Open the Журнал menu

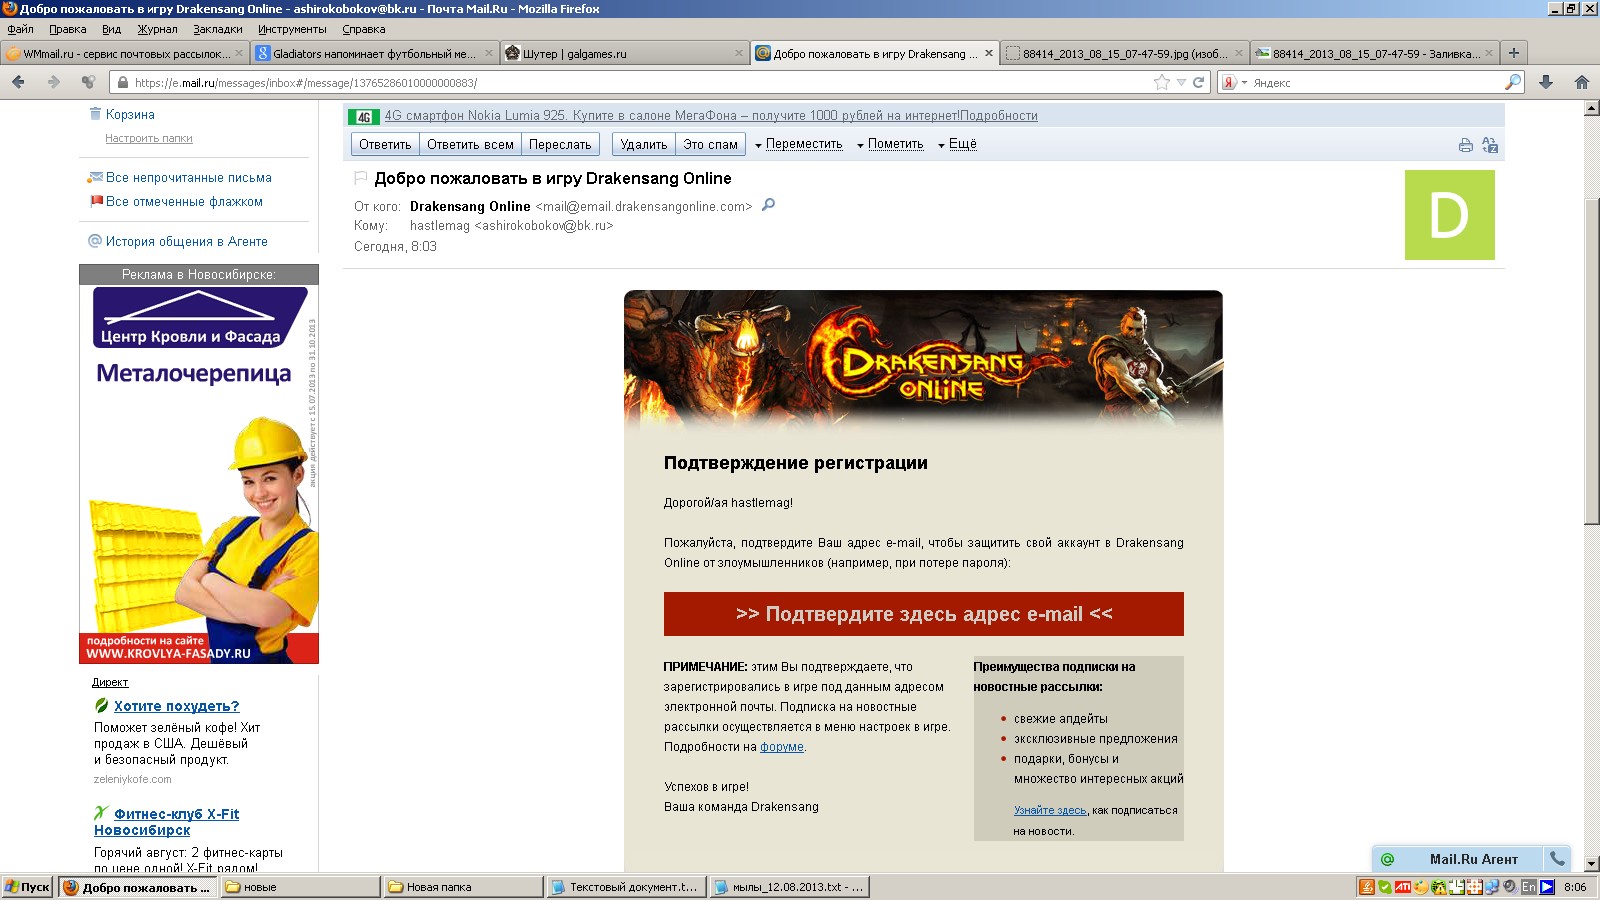(x=157, y=29)
